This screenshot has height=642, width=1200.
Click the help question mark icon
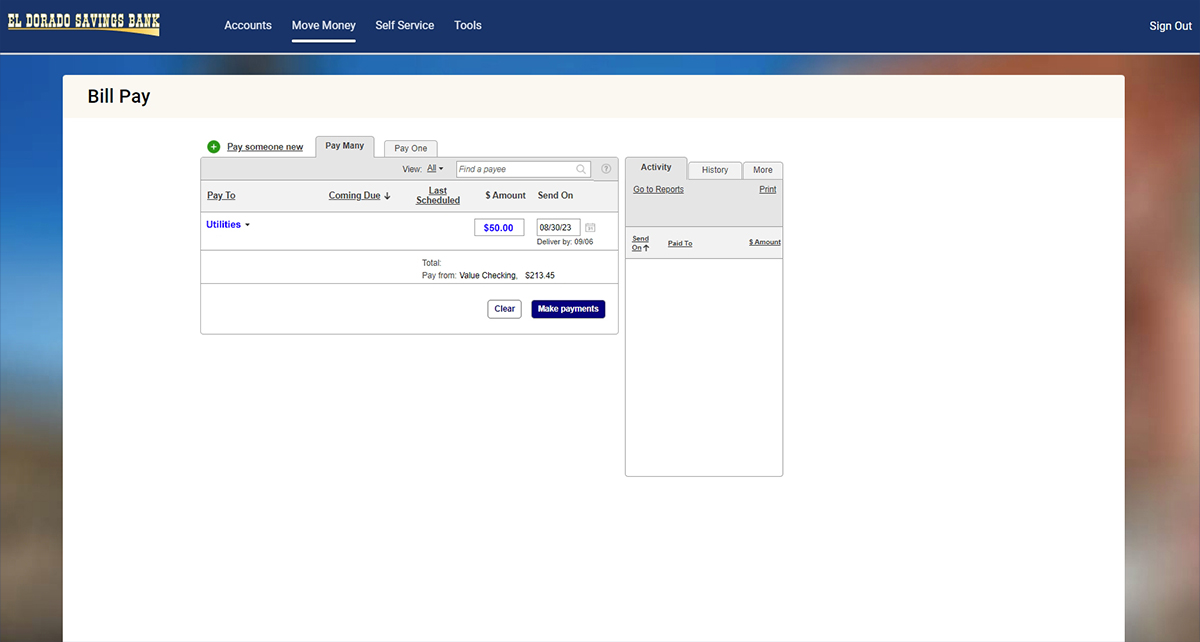pyautogui.click(x=606, y=169)
